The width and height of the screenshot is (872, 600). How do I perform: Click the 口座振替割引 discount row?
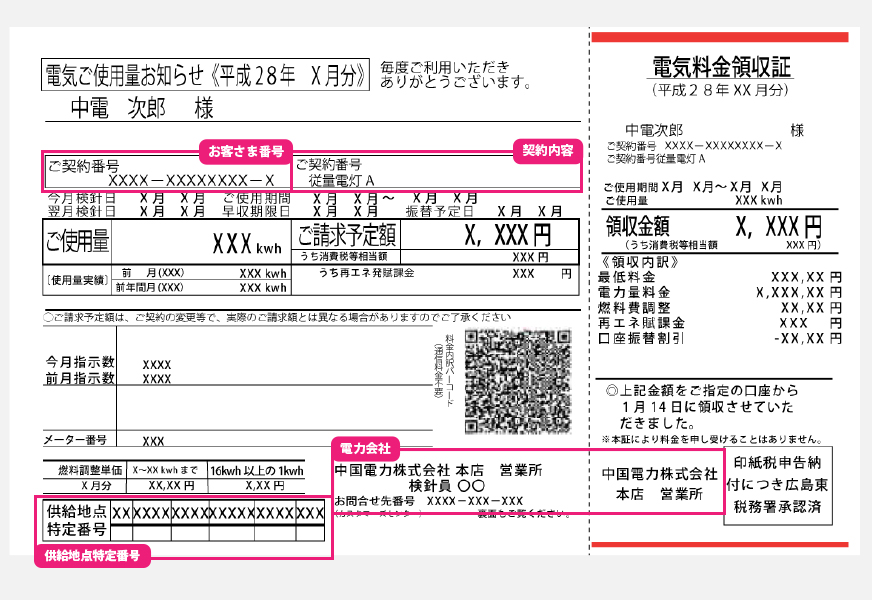[x=720, y=338]
